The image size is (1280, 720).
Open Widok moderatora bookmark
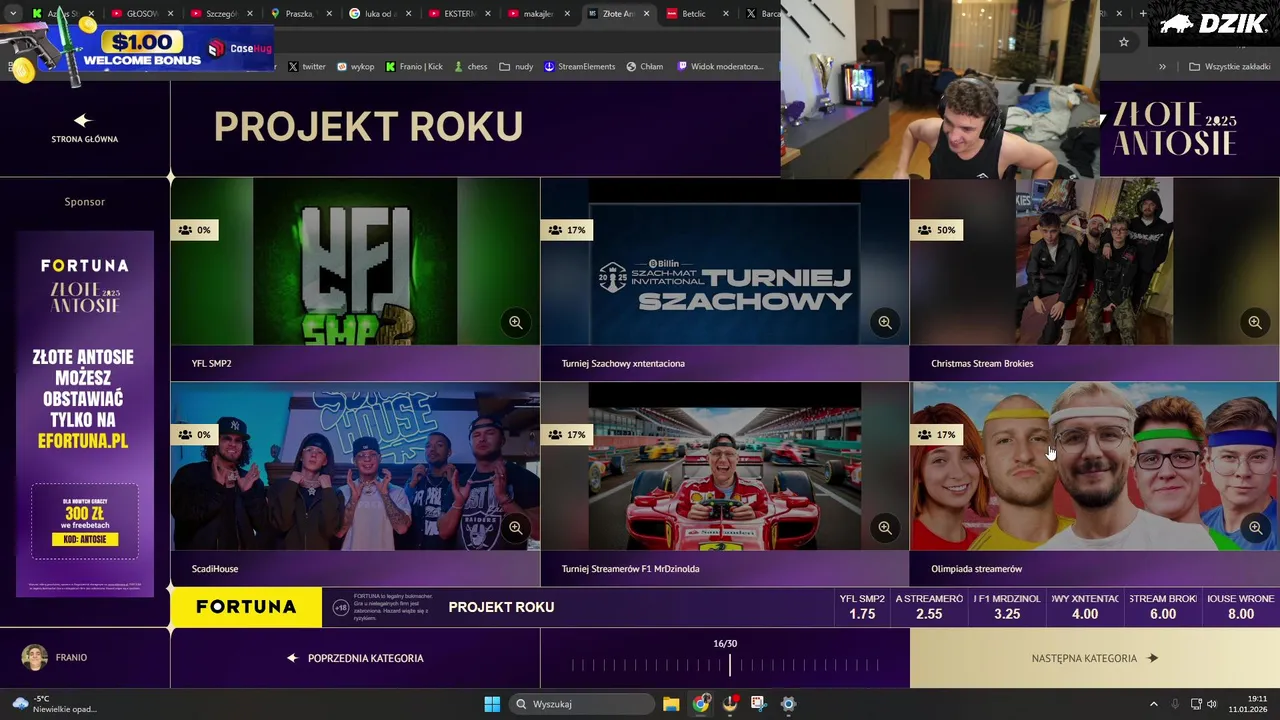point(720,66)
